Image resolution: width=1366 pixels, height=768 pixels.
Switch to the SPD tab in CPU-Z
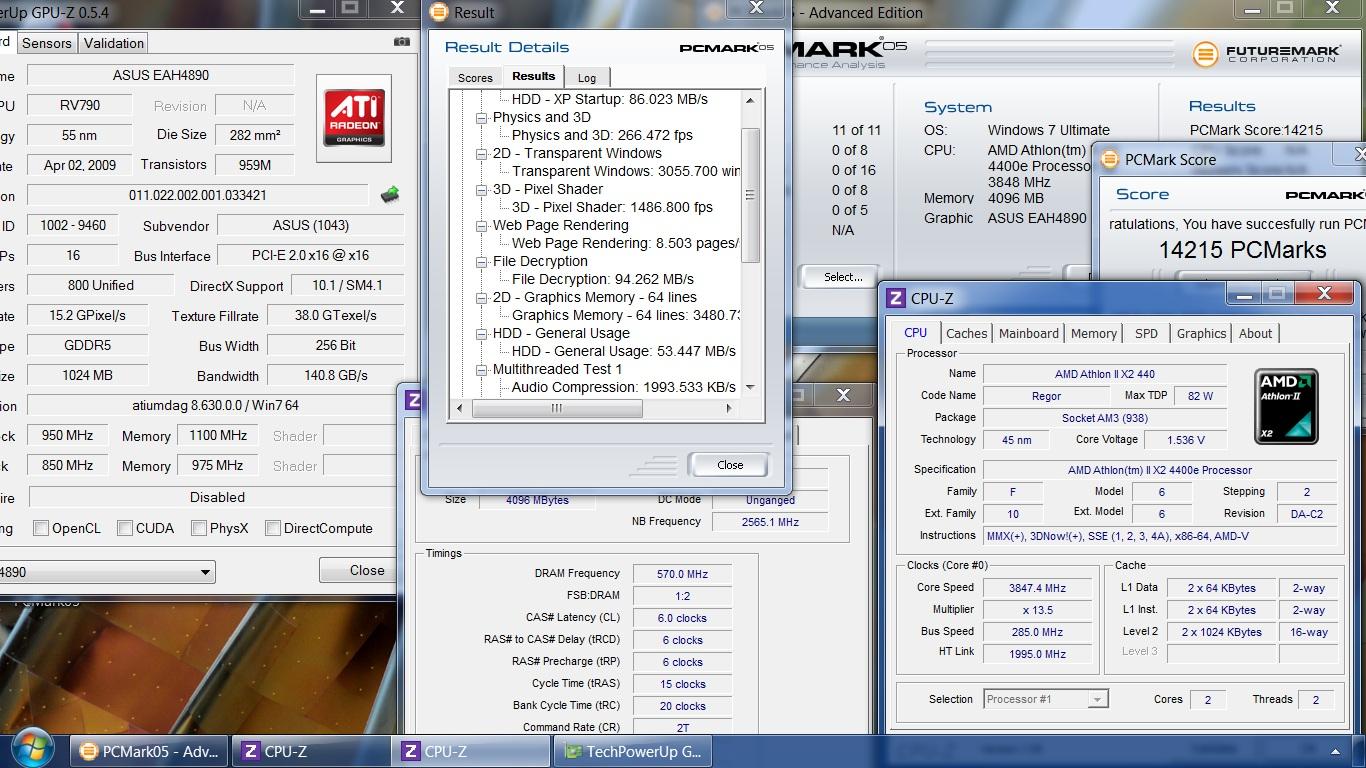[1147, 334]
